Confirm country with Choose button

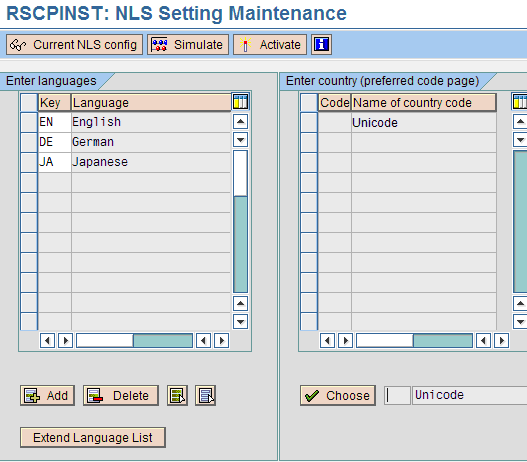(338, 395)
